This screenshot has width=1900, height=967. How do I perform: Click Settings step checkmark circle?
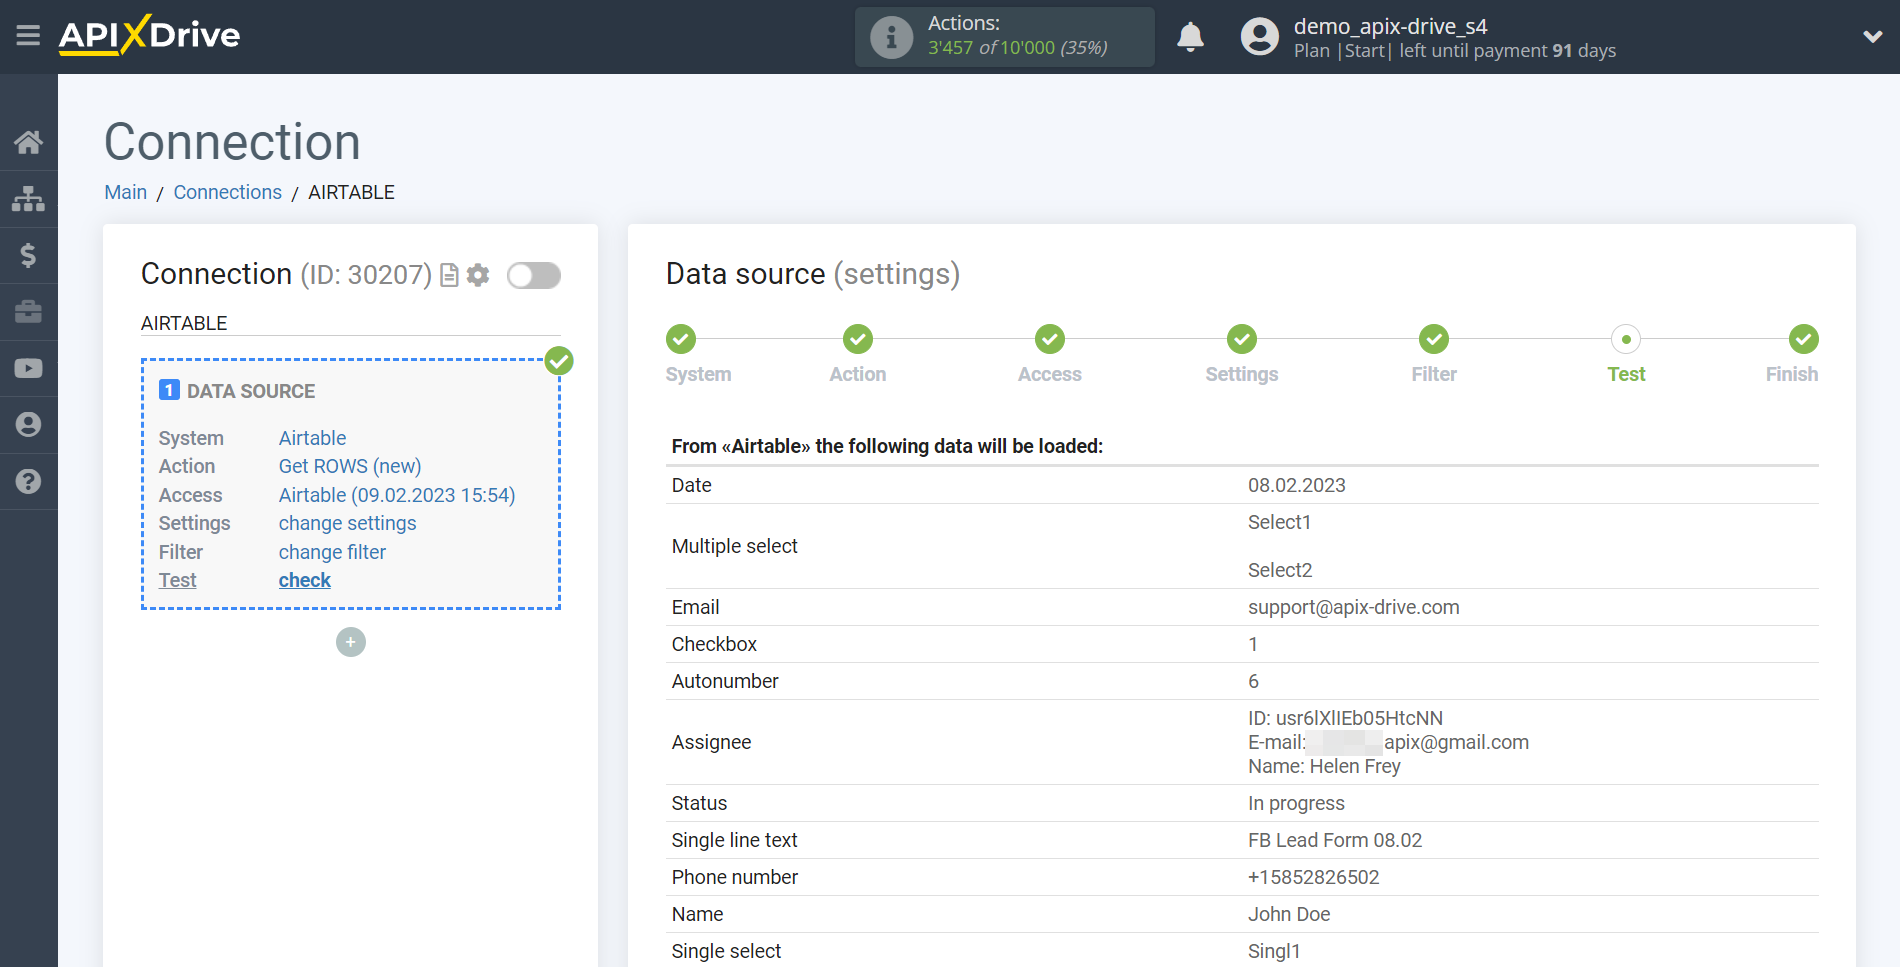pos(1242,339)
